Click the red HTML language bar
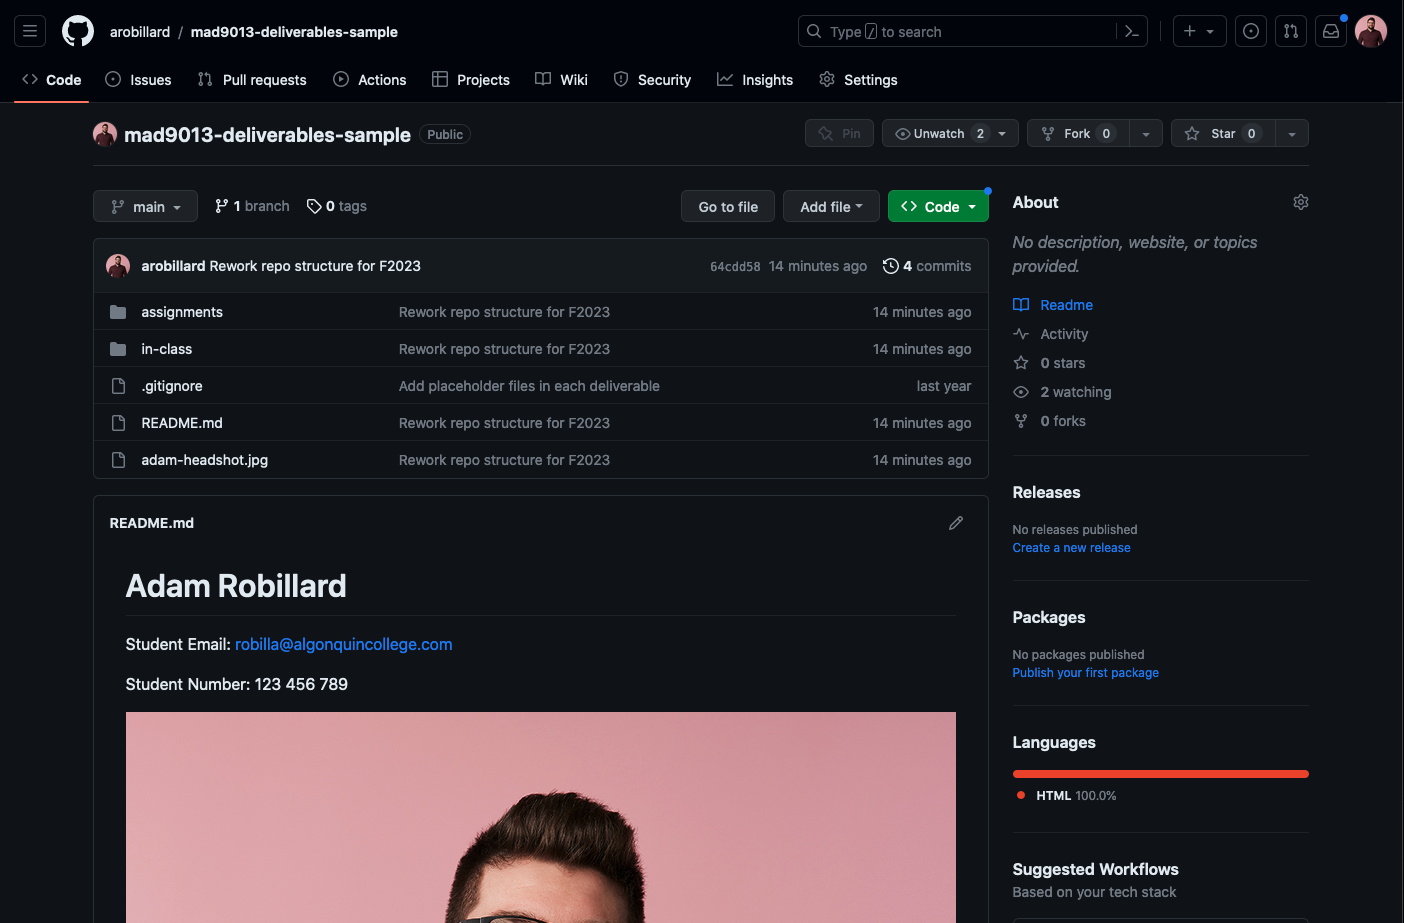This screenshot has height=923, width=1404. [1160, 774]
